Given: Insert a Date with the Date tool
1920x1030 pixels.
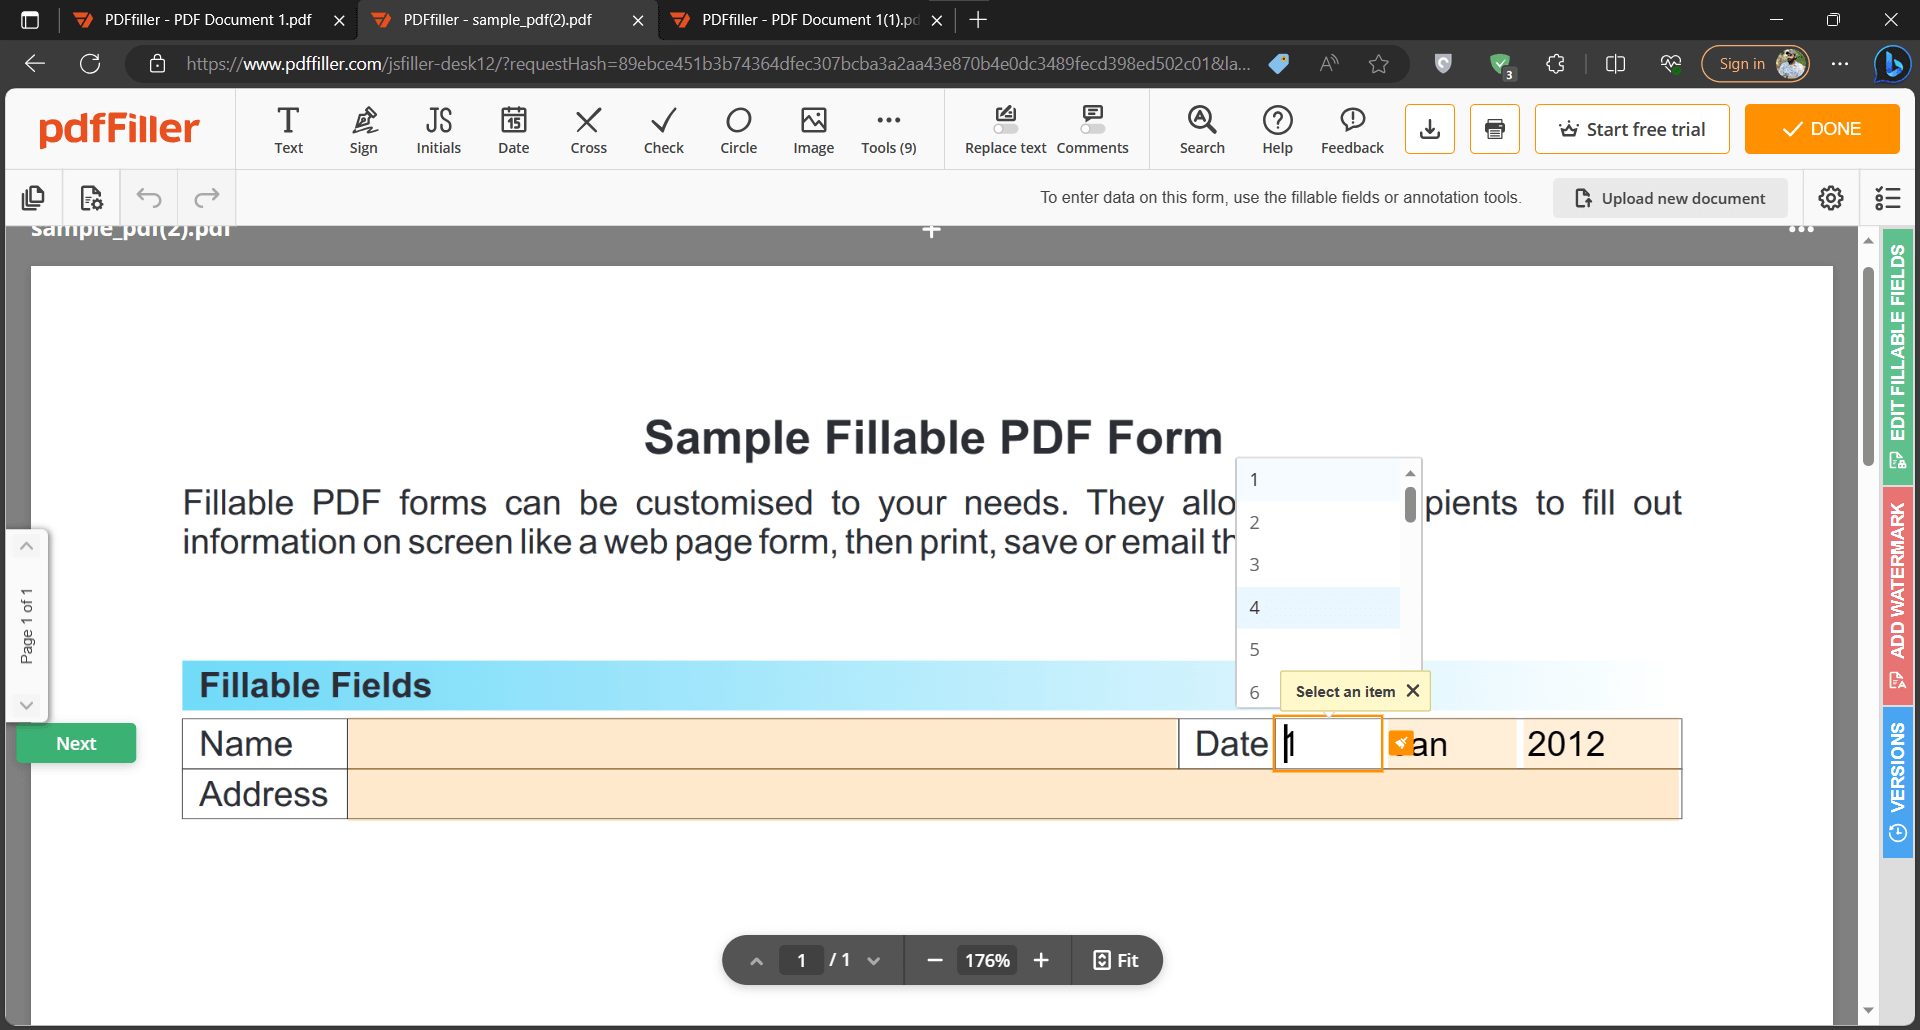Looking at the screenshot, I should 513,129.
